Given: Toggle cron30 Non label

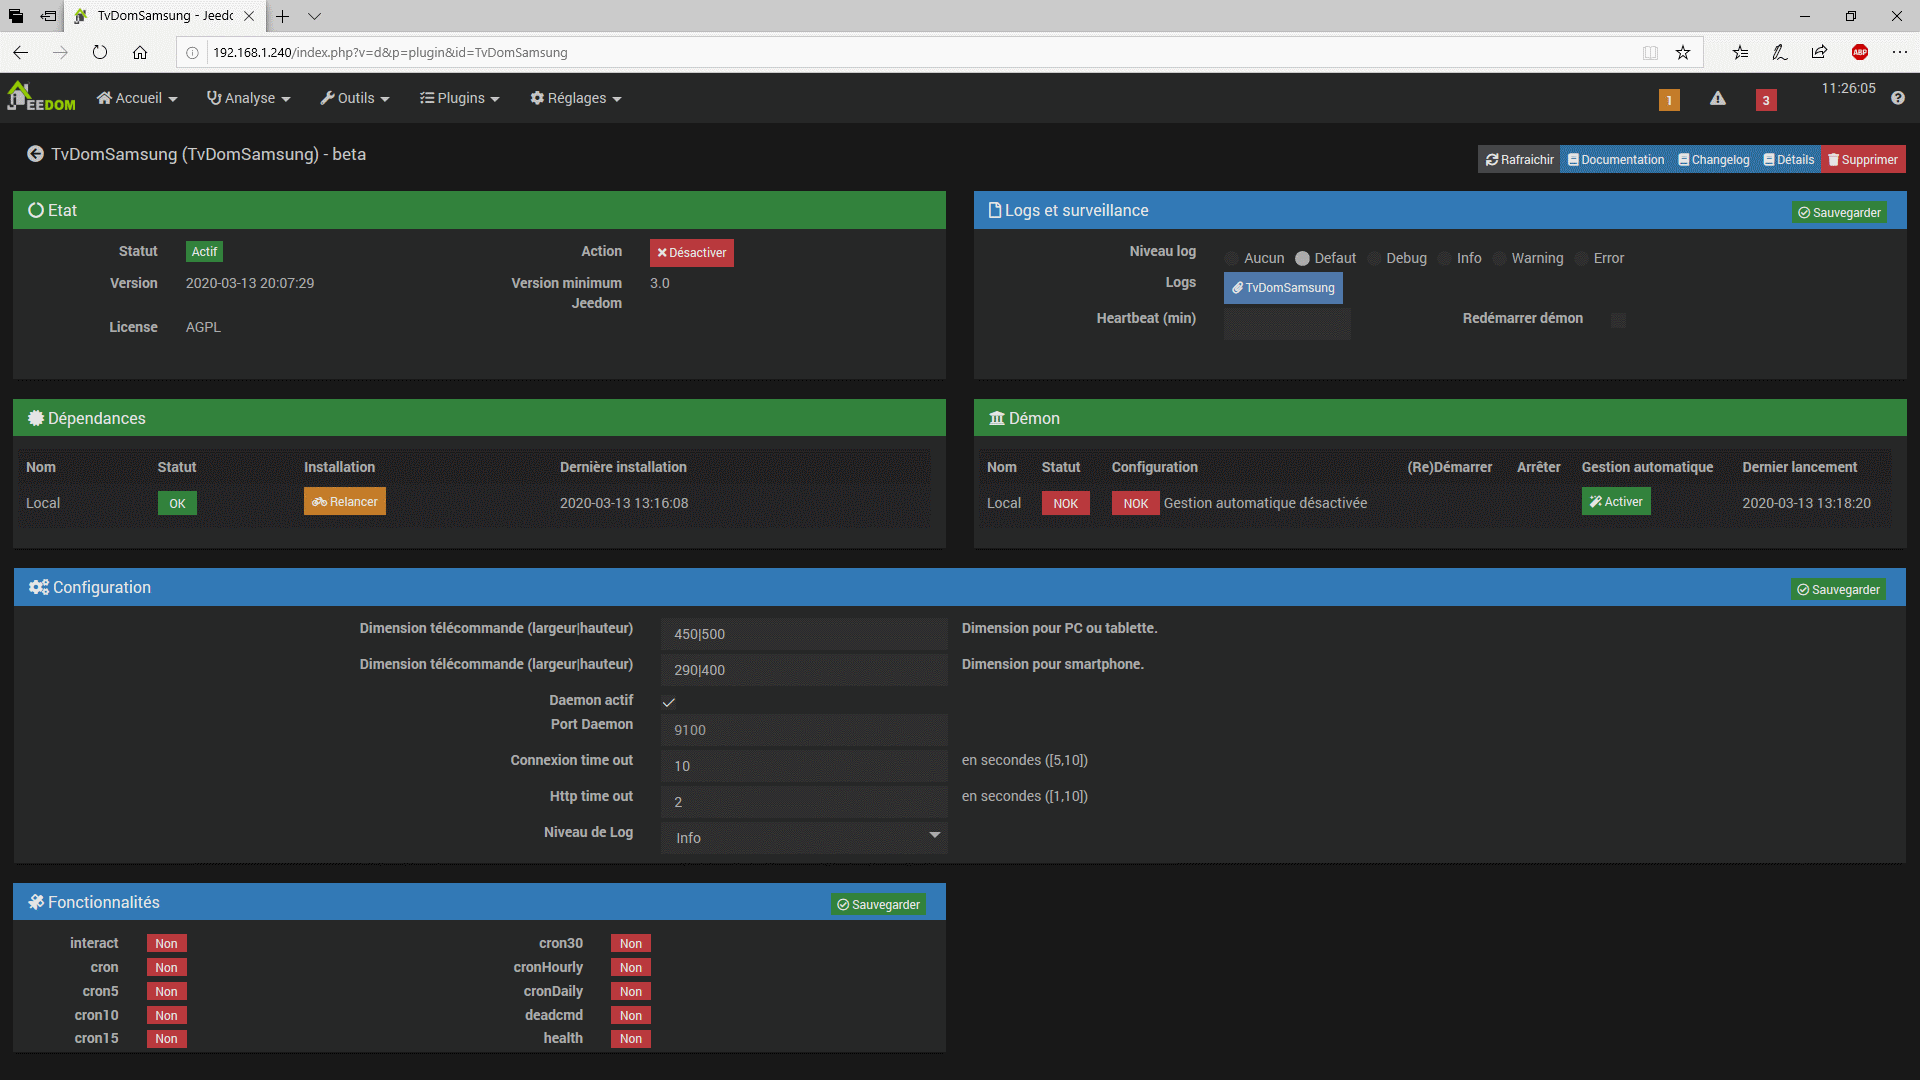Looking at the screenshot, I should 631,943.
